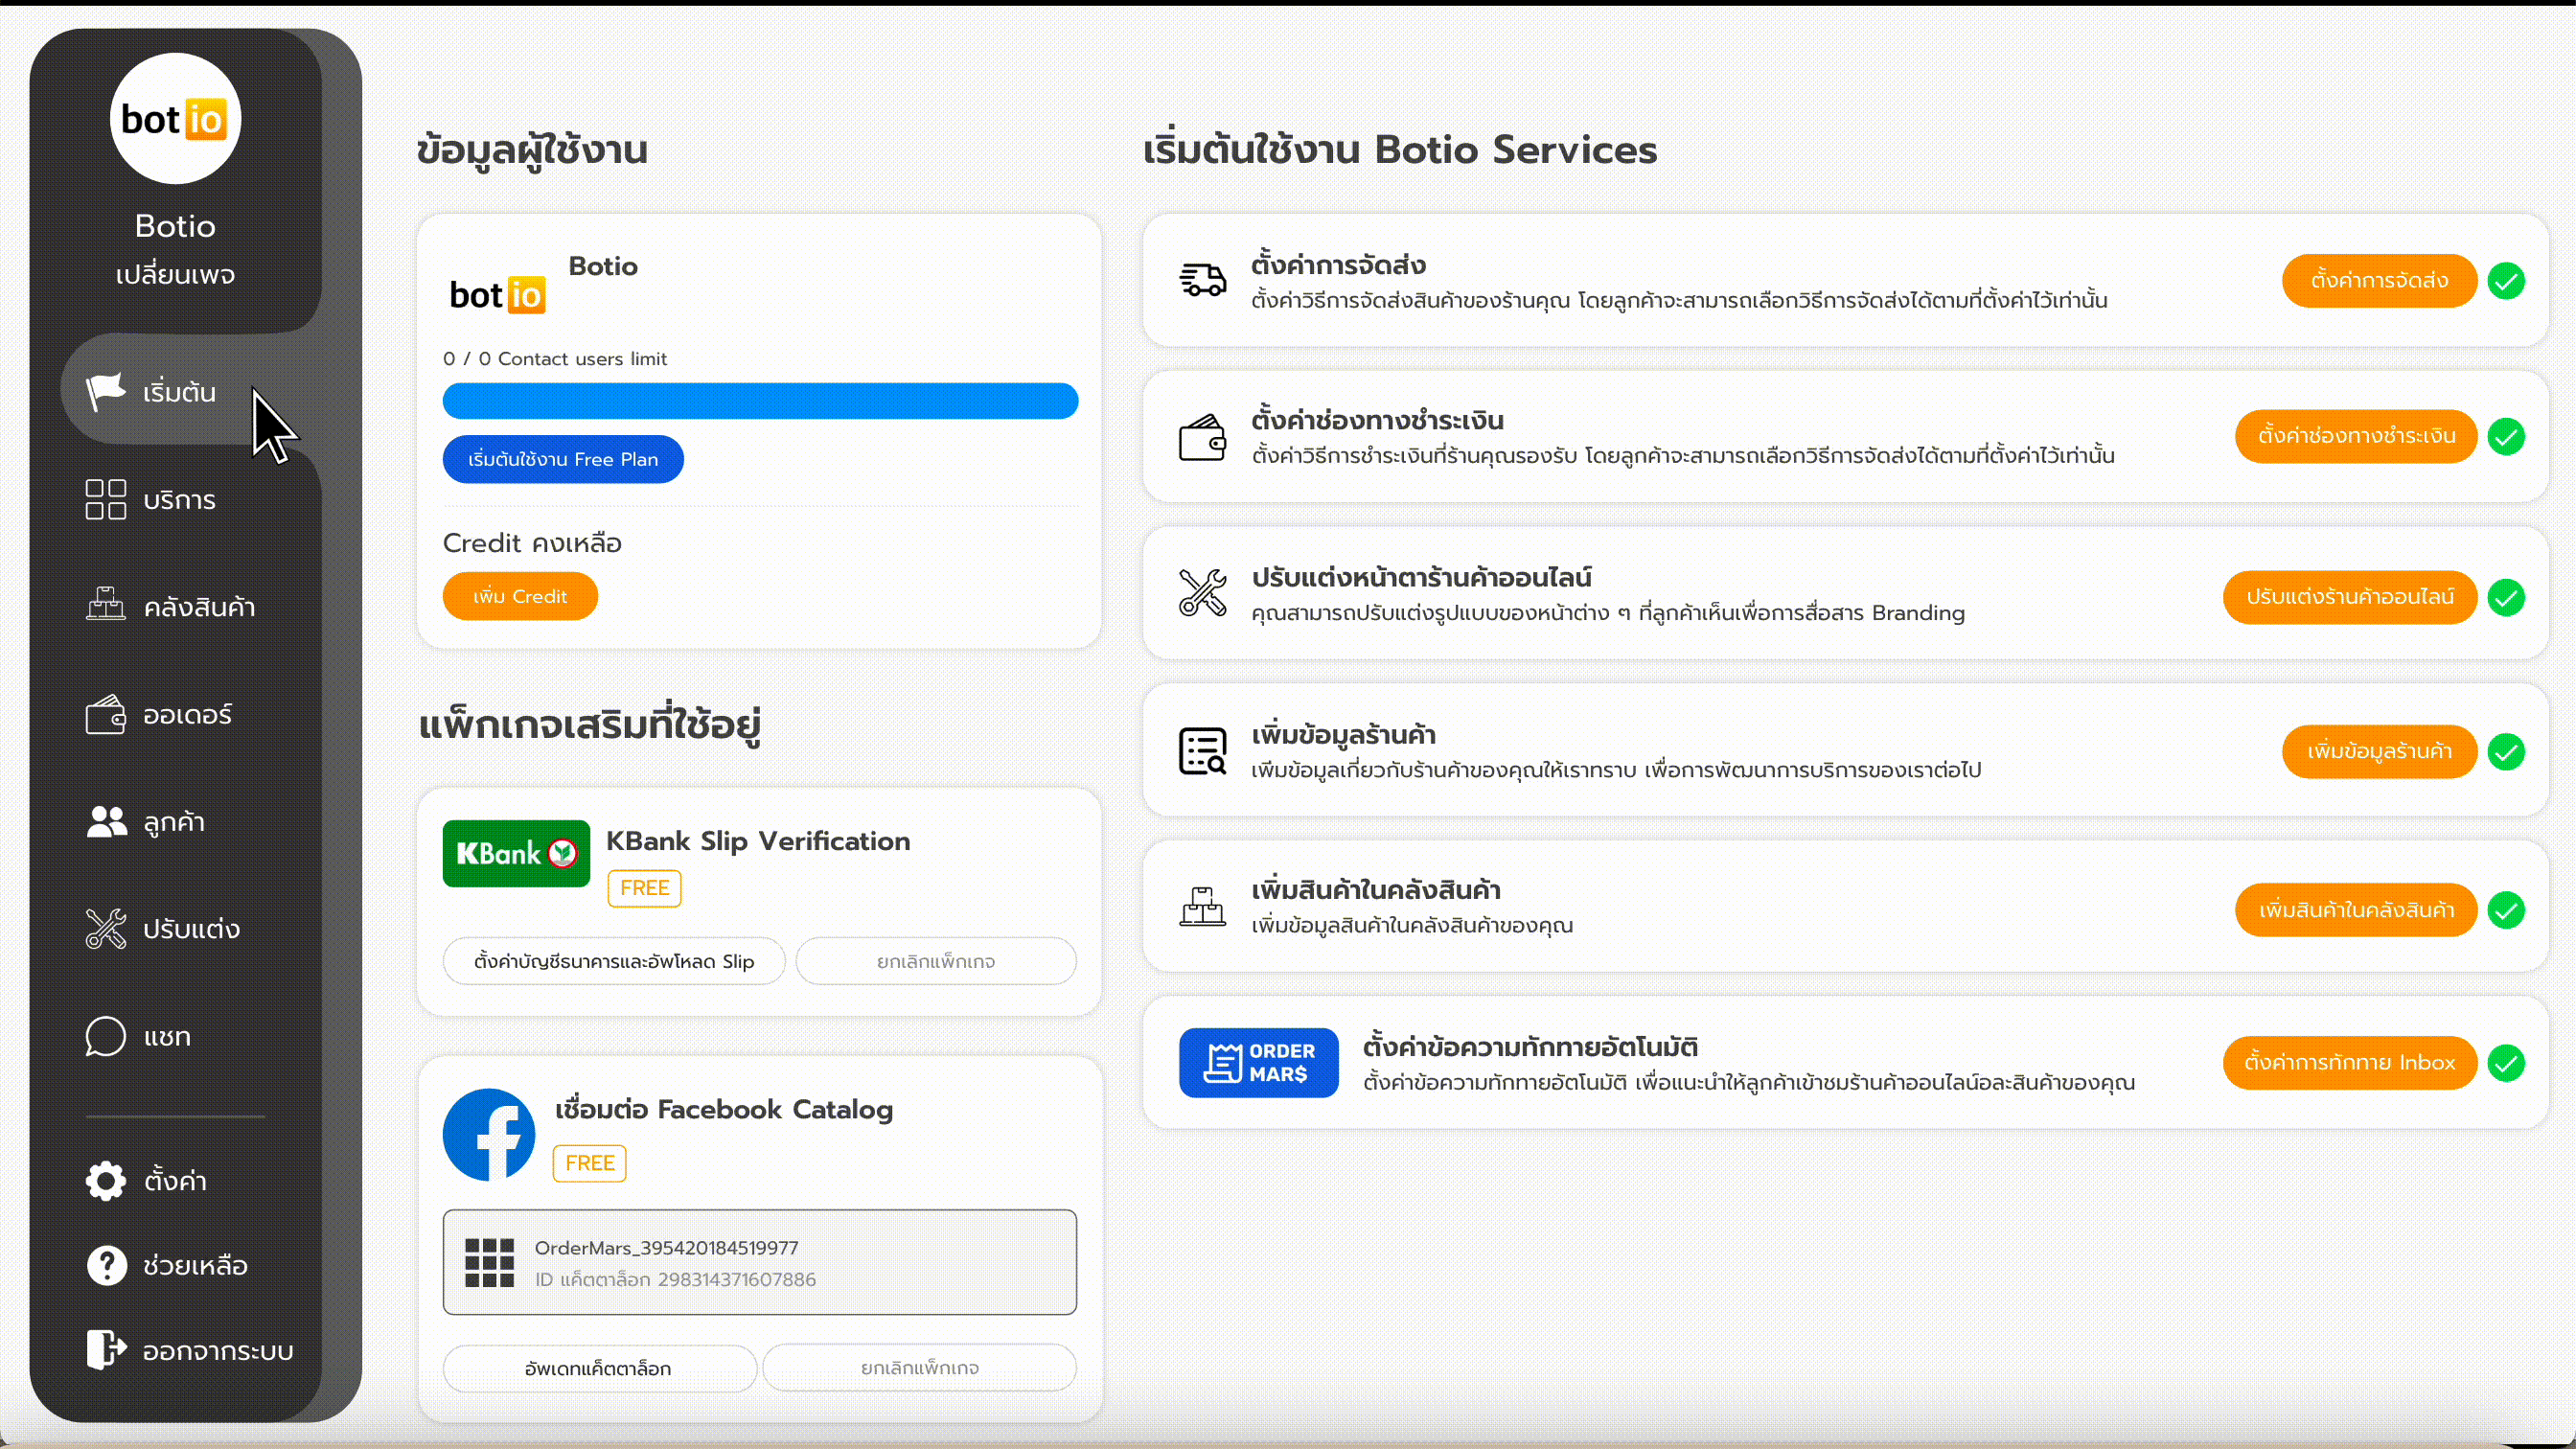Click the Facebook Catalog connection icon
The height and width of the screenshot is (1449, 2576).
click(x=492, y=1134)
